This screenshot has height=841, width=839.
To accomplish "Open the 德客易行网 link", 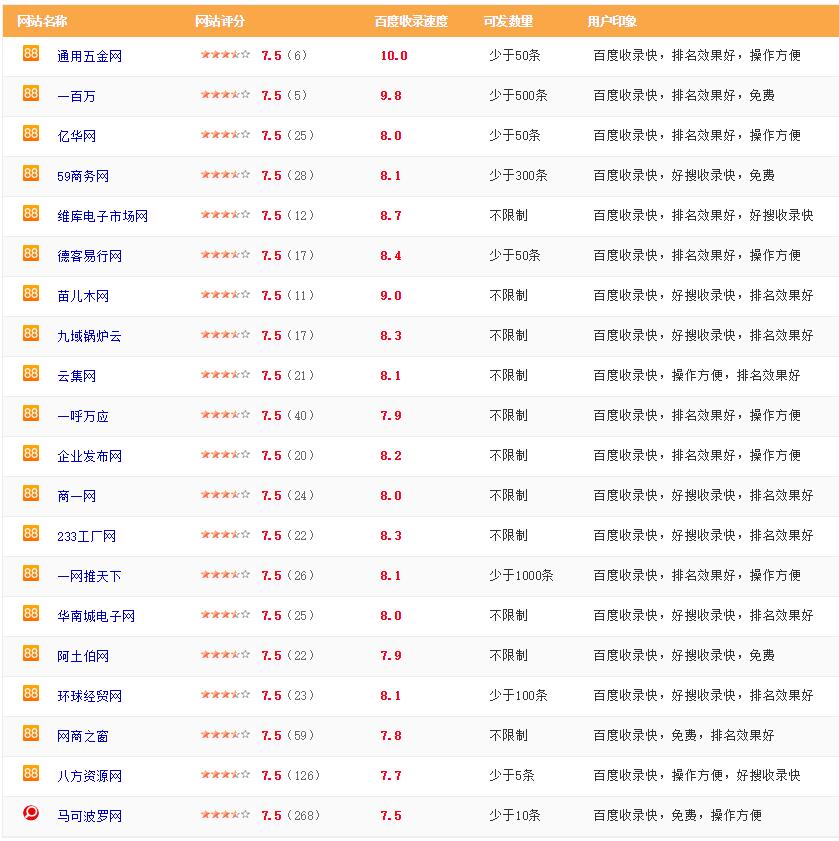I will click(x=90, y=256).
